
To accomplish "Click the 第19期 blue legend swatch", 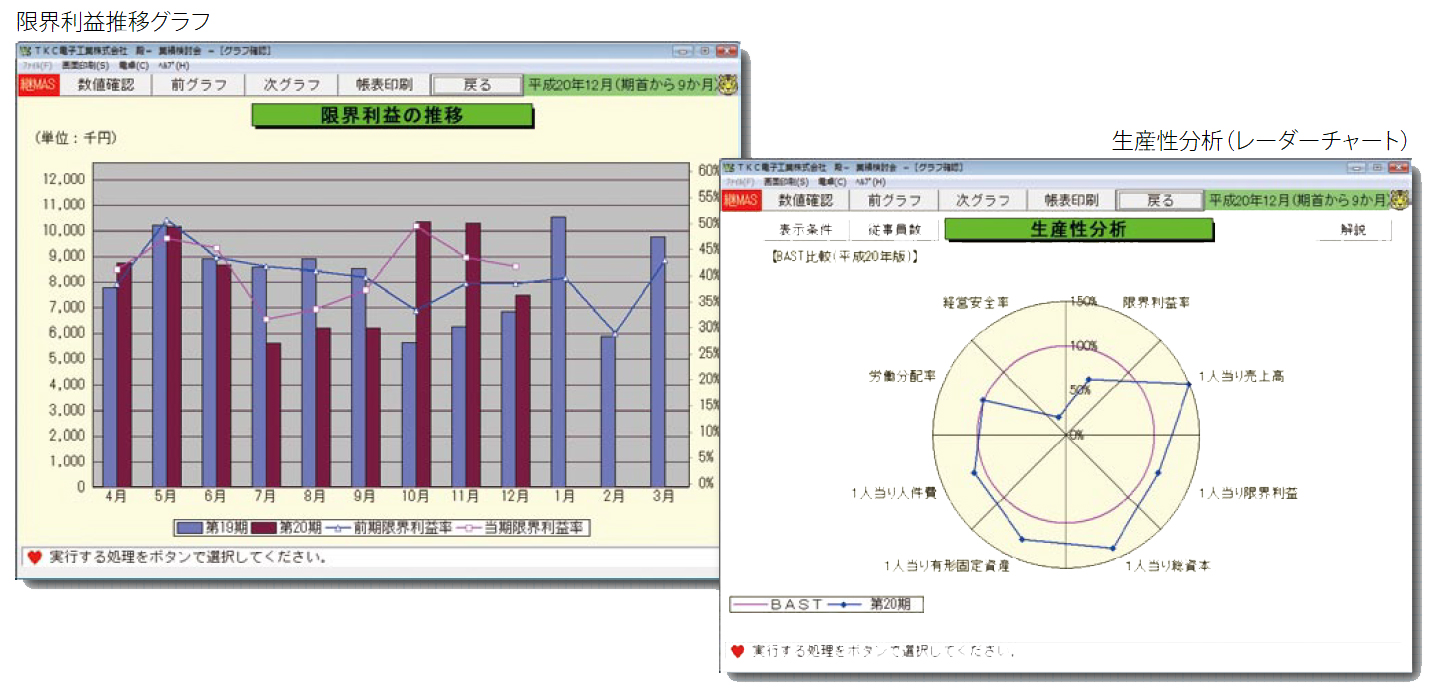I will 189,527.
